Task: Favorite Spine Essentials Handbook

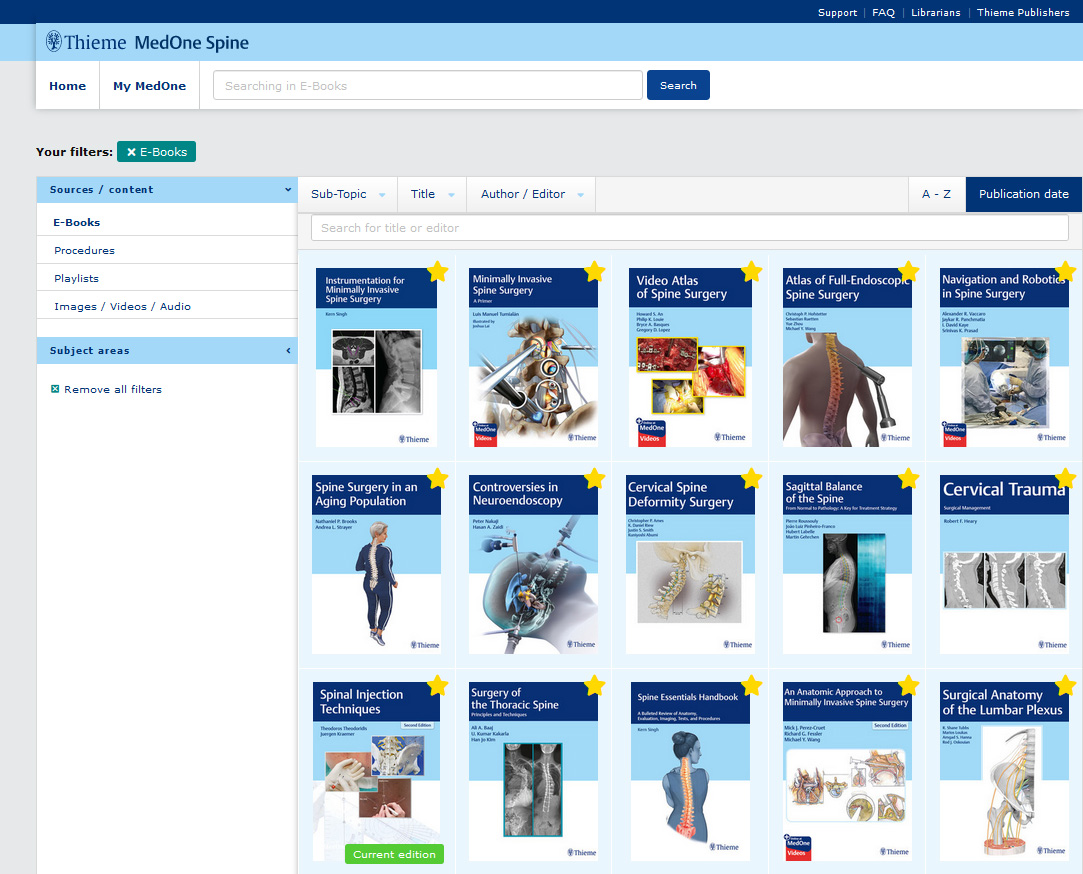Action: click(x=751, y=685)
